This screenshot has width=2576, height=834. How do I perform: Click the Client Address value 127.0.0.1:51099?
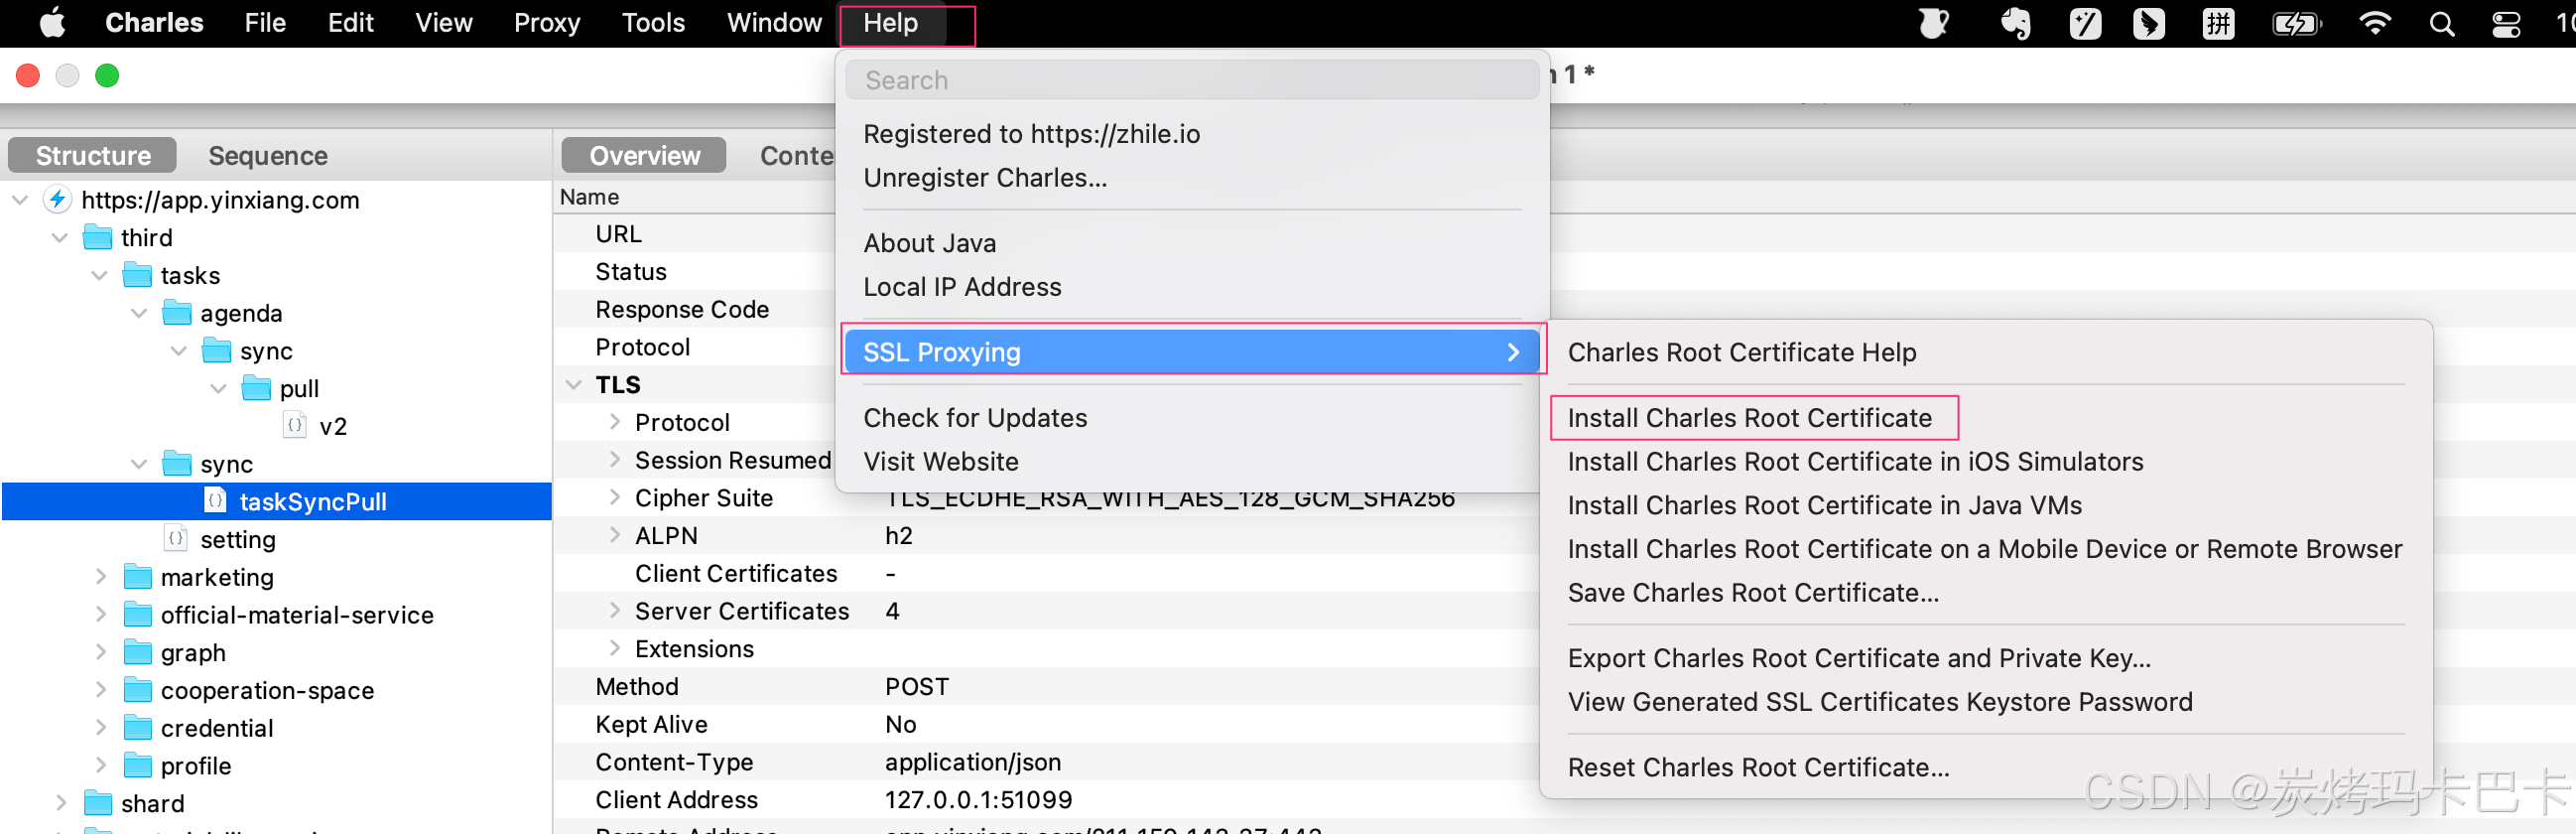point(978,800)
